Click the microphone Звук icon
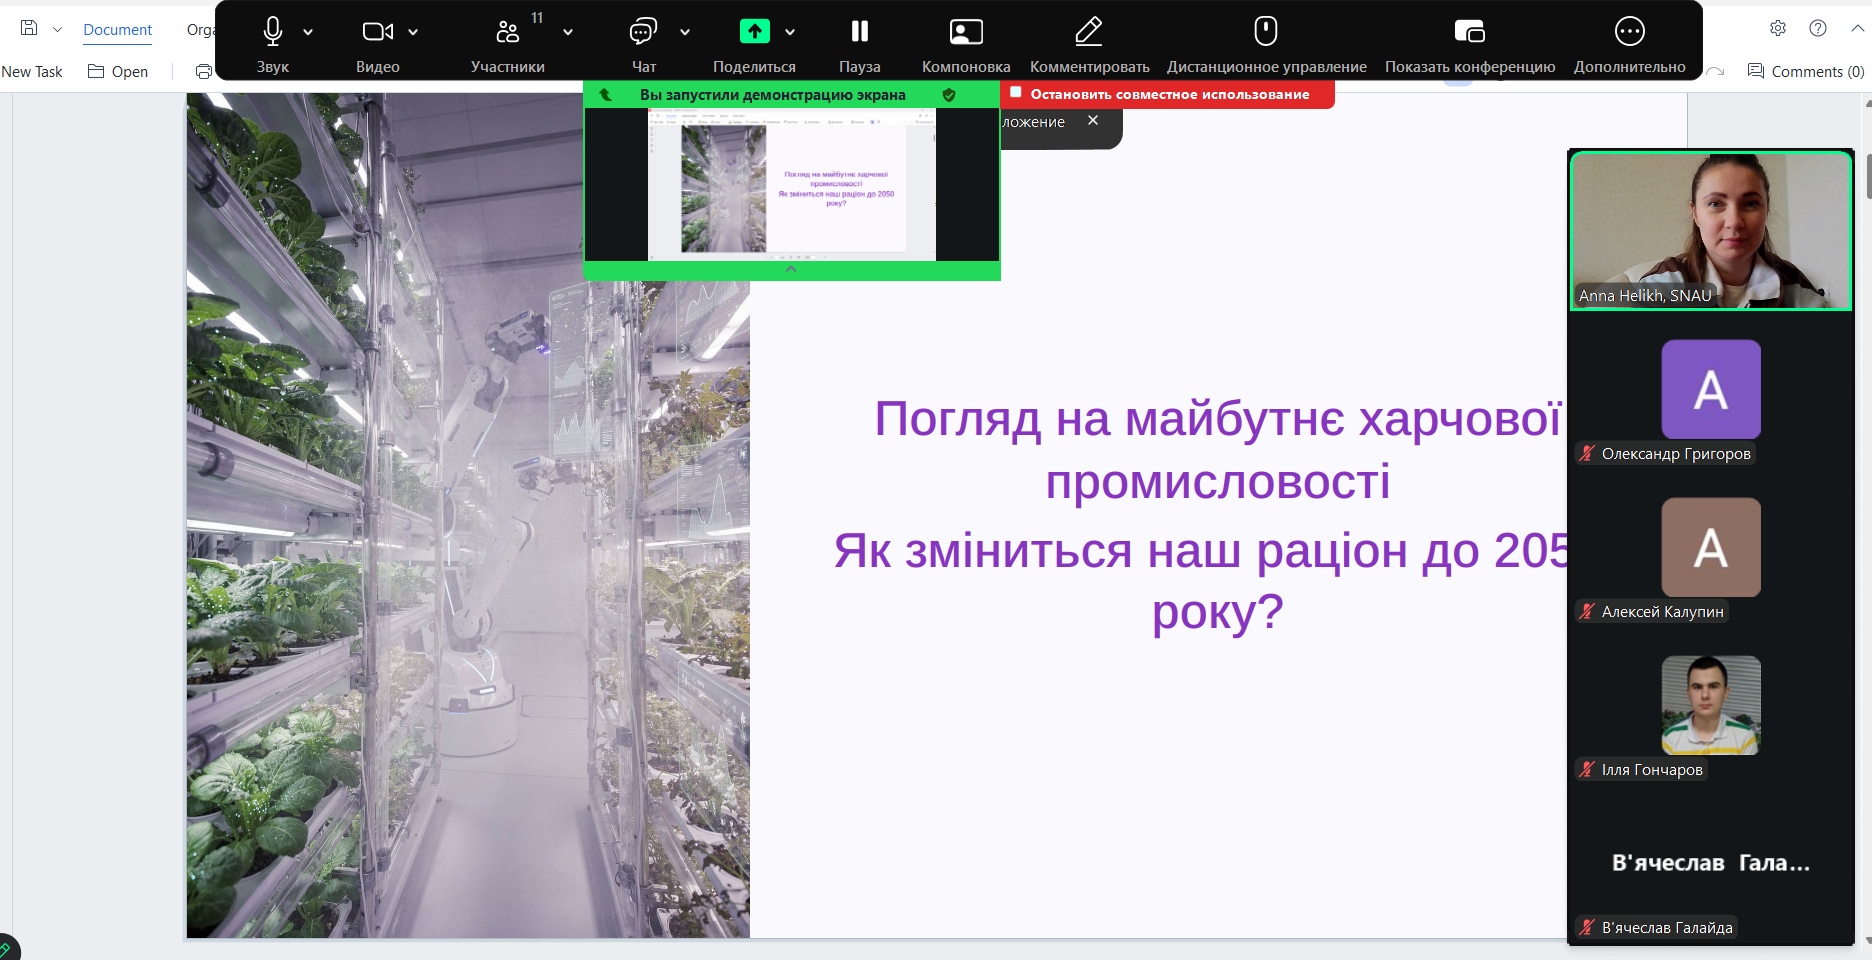1872x960 pixels. (x=272, y=32)
